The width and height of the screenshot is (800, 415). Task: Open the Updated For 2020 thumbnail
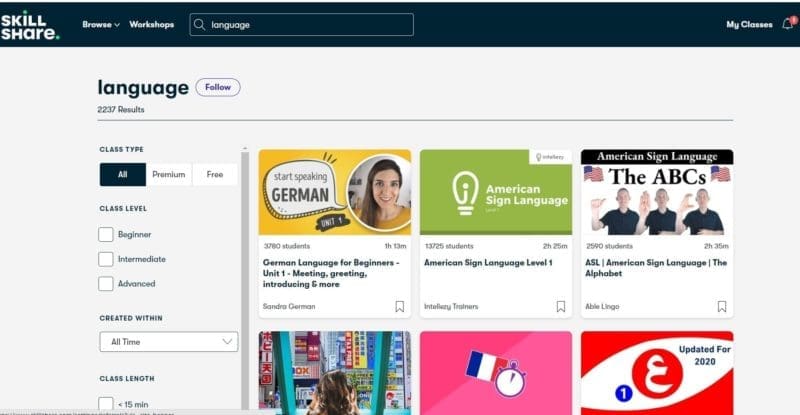coord(657,373)
